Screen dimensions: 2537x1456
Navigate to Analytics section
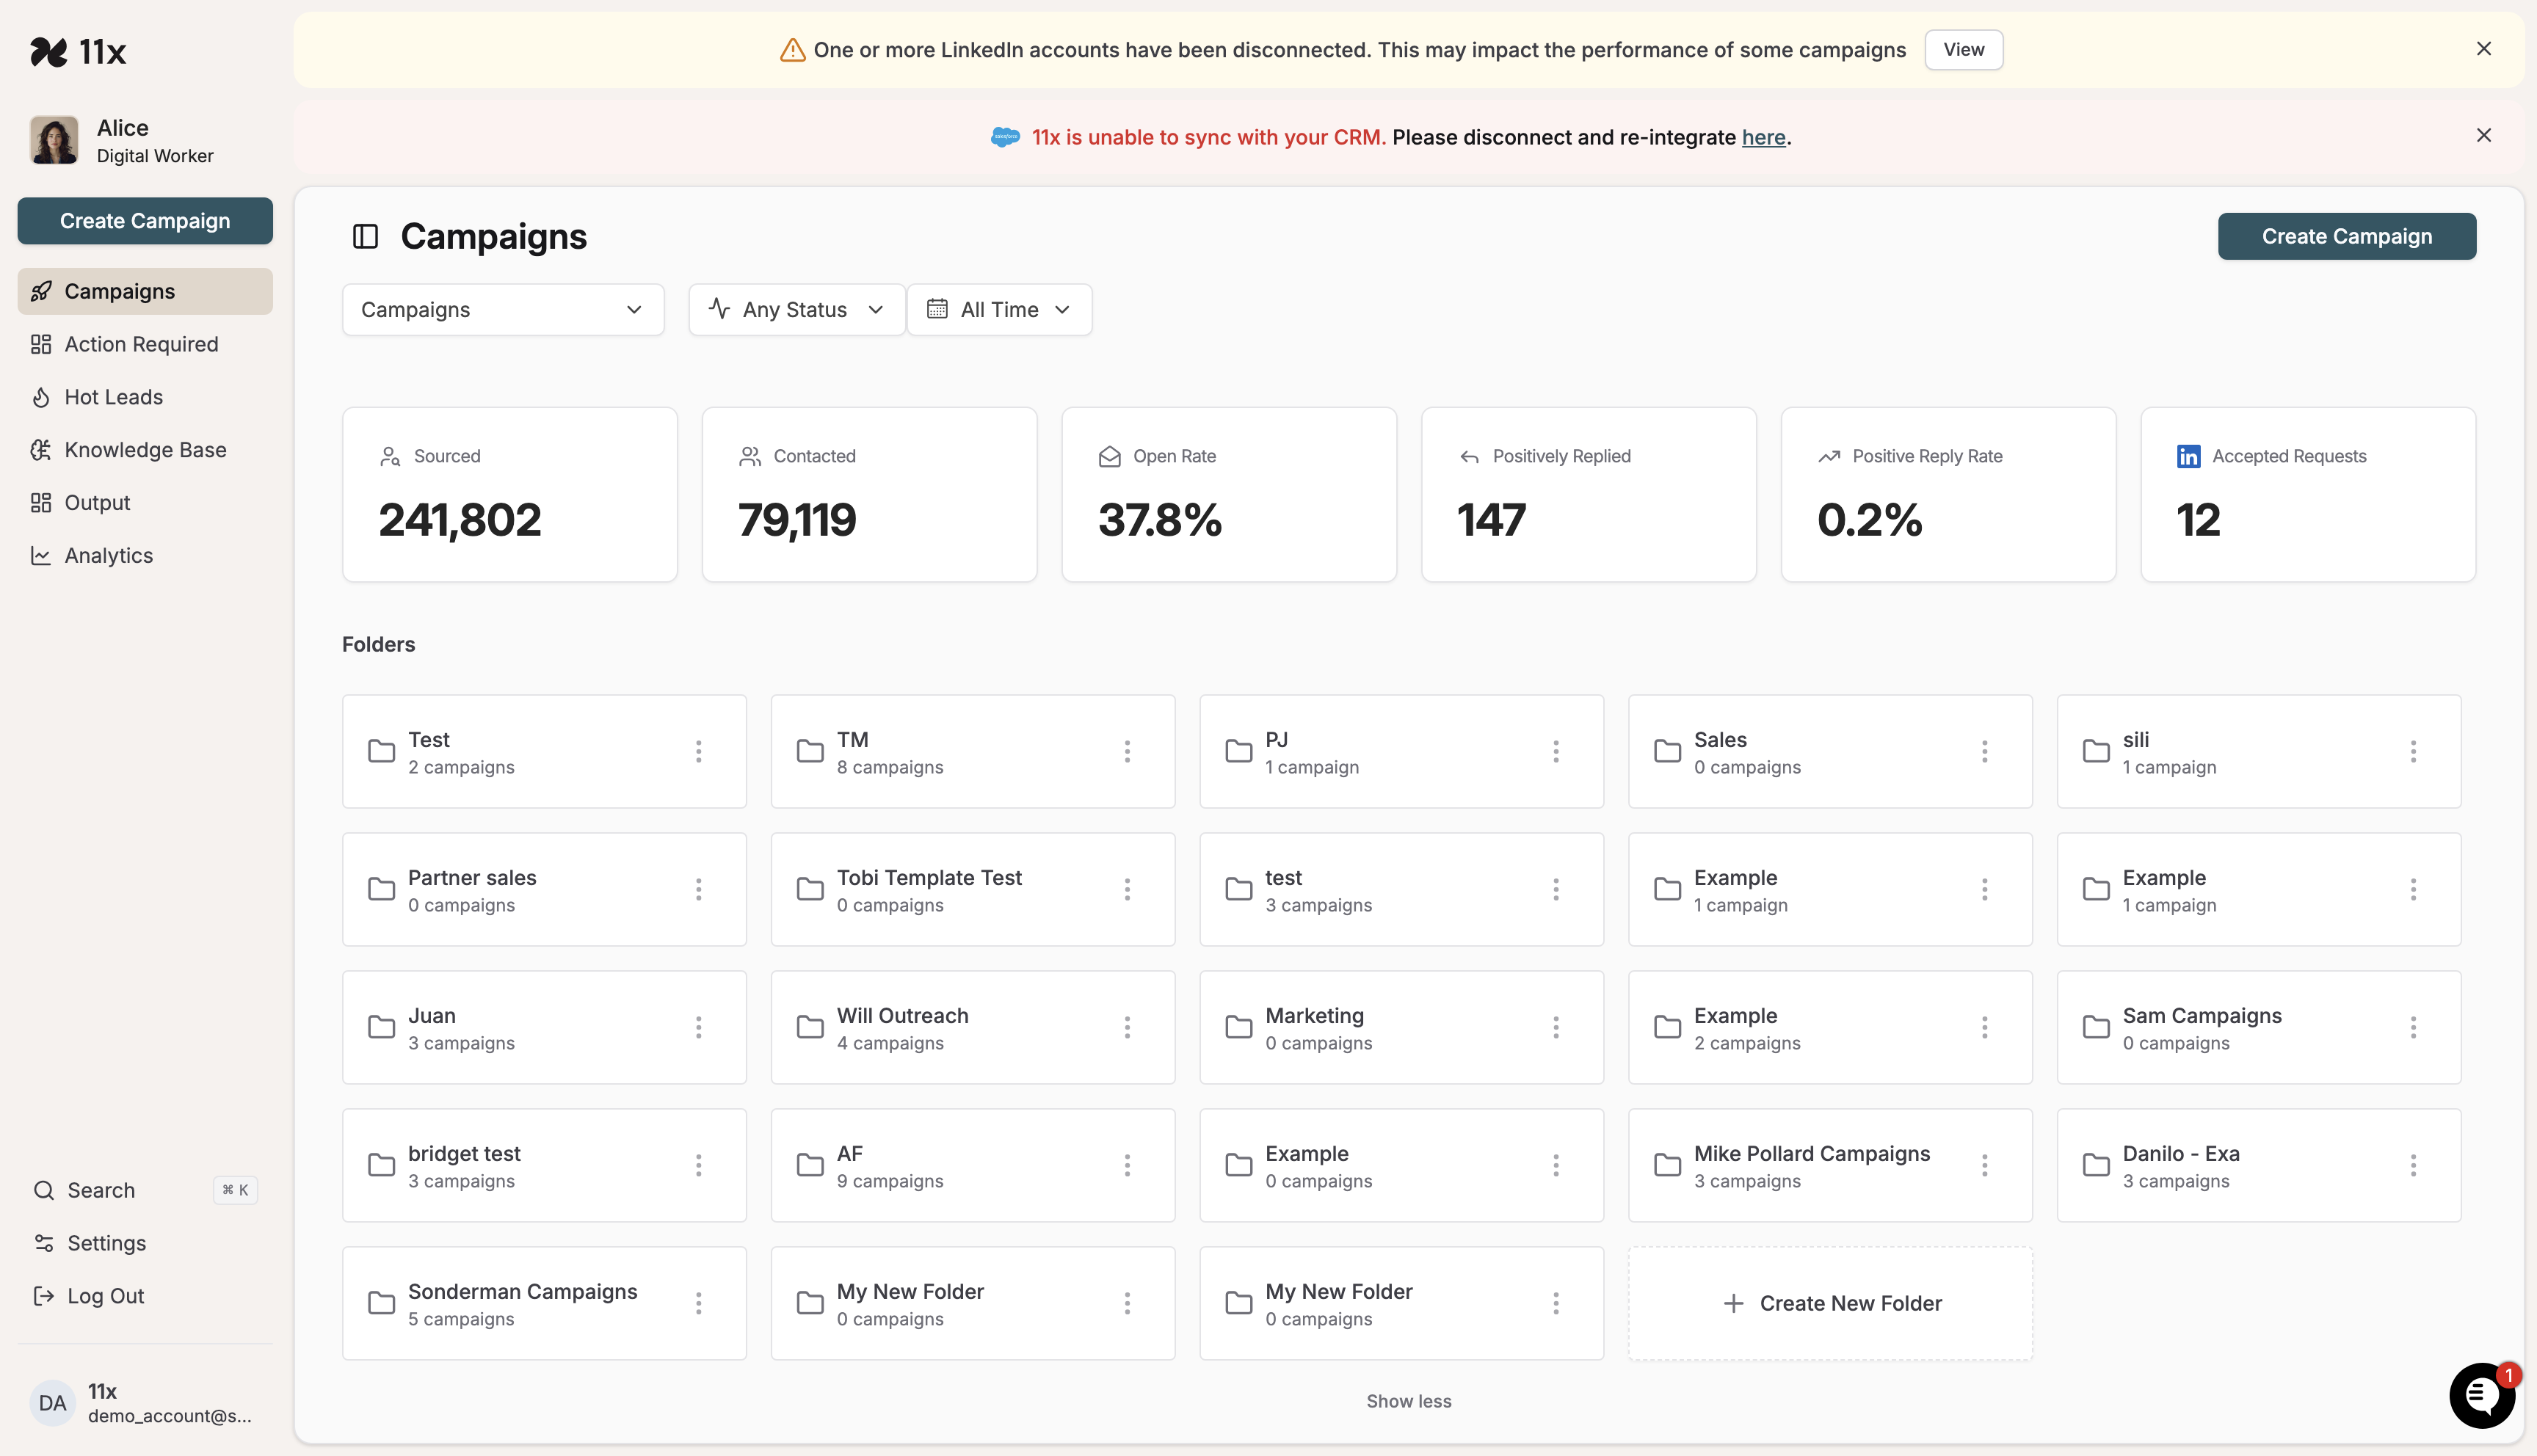(x=108, y=556)
